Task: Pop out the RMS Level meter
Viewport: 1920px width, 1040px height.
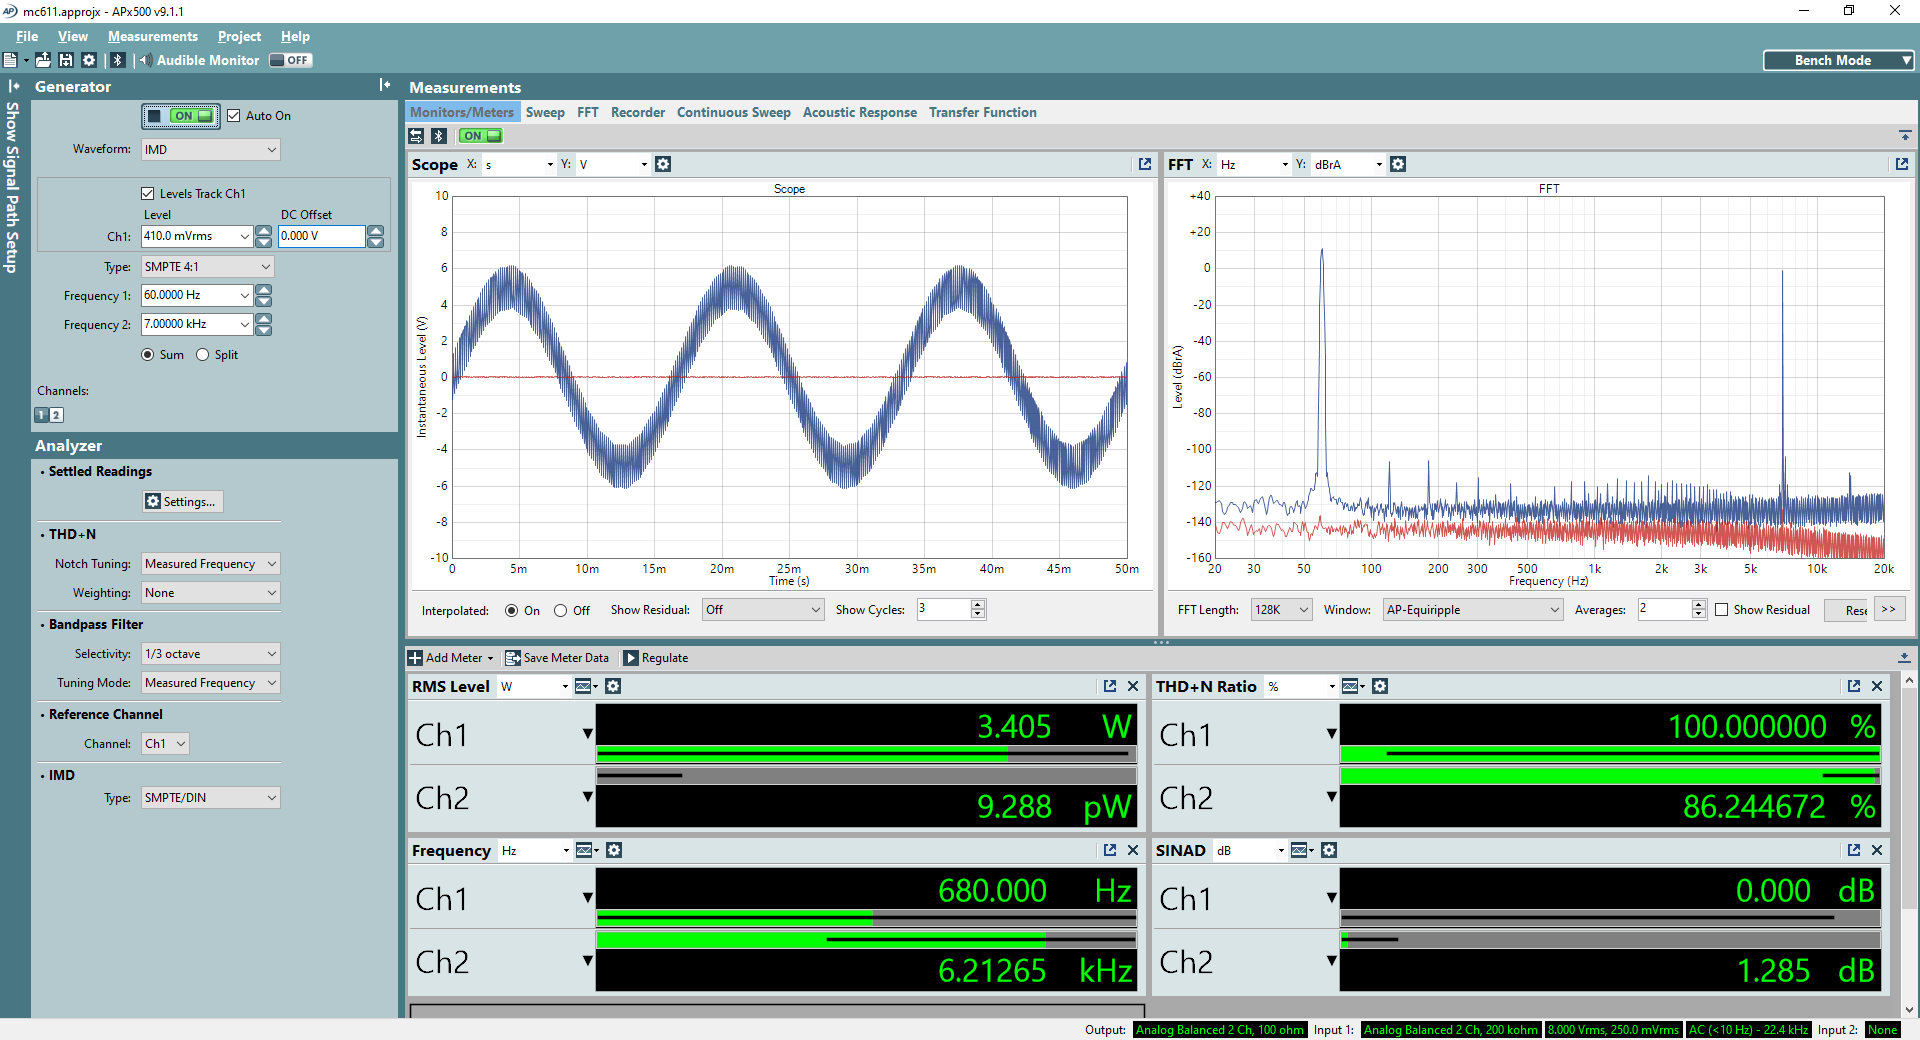Action: pos(1110,686)
